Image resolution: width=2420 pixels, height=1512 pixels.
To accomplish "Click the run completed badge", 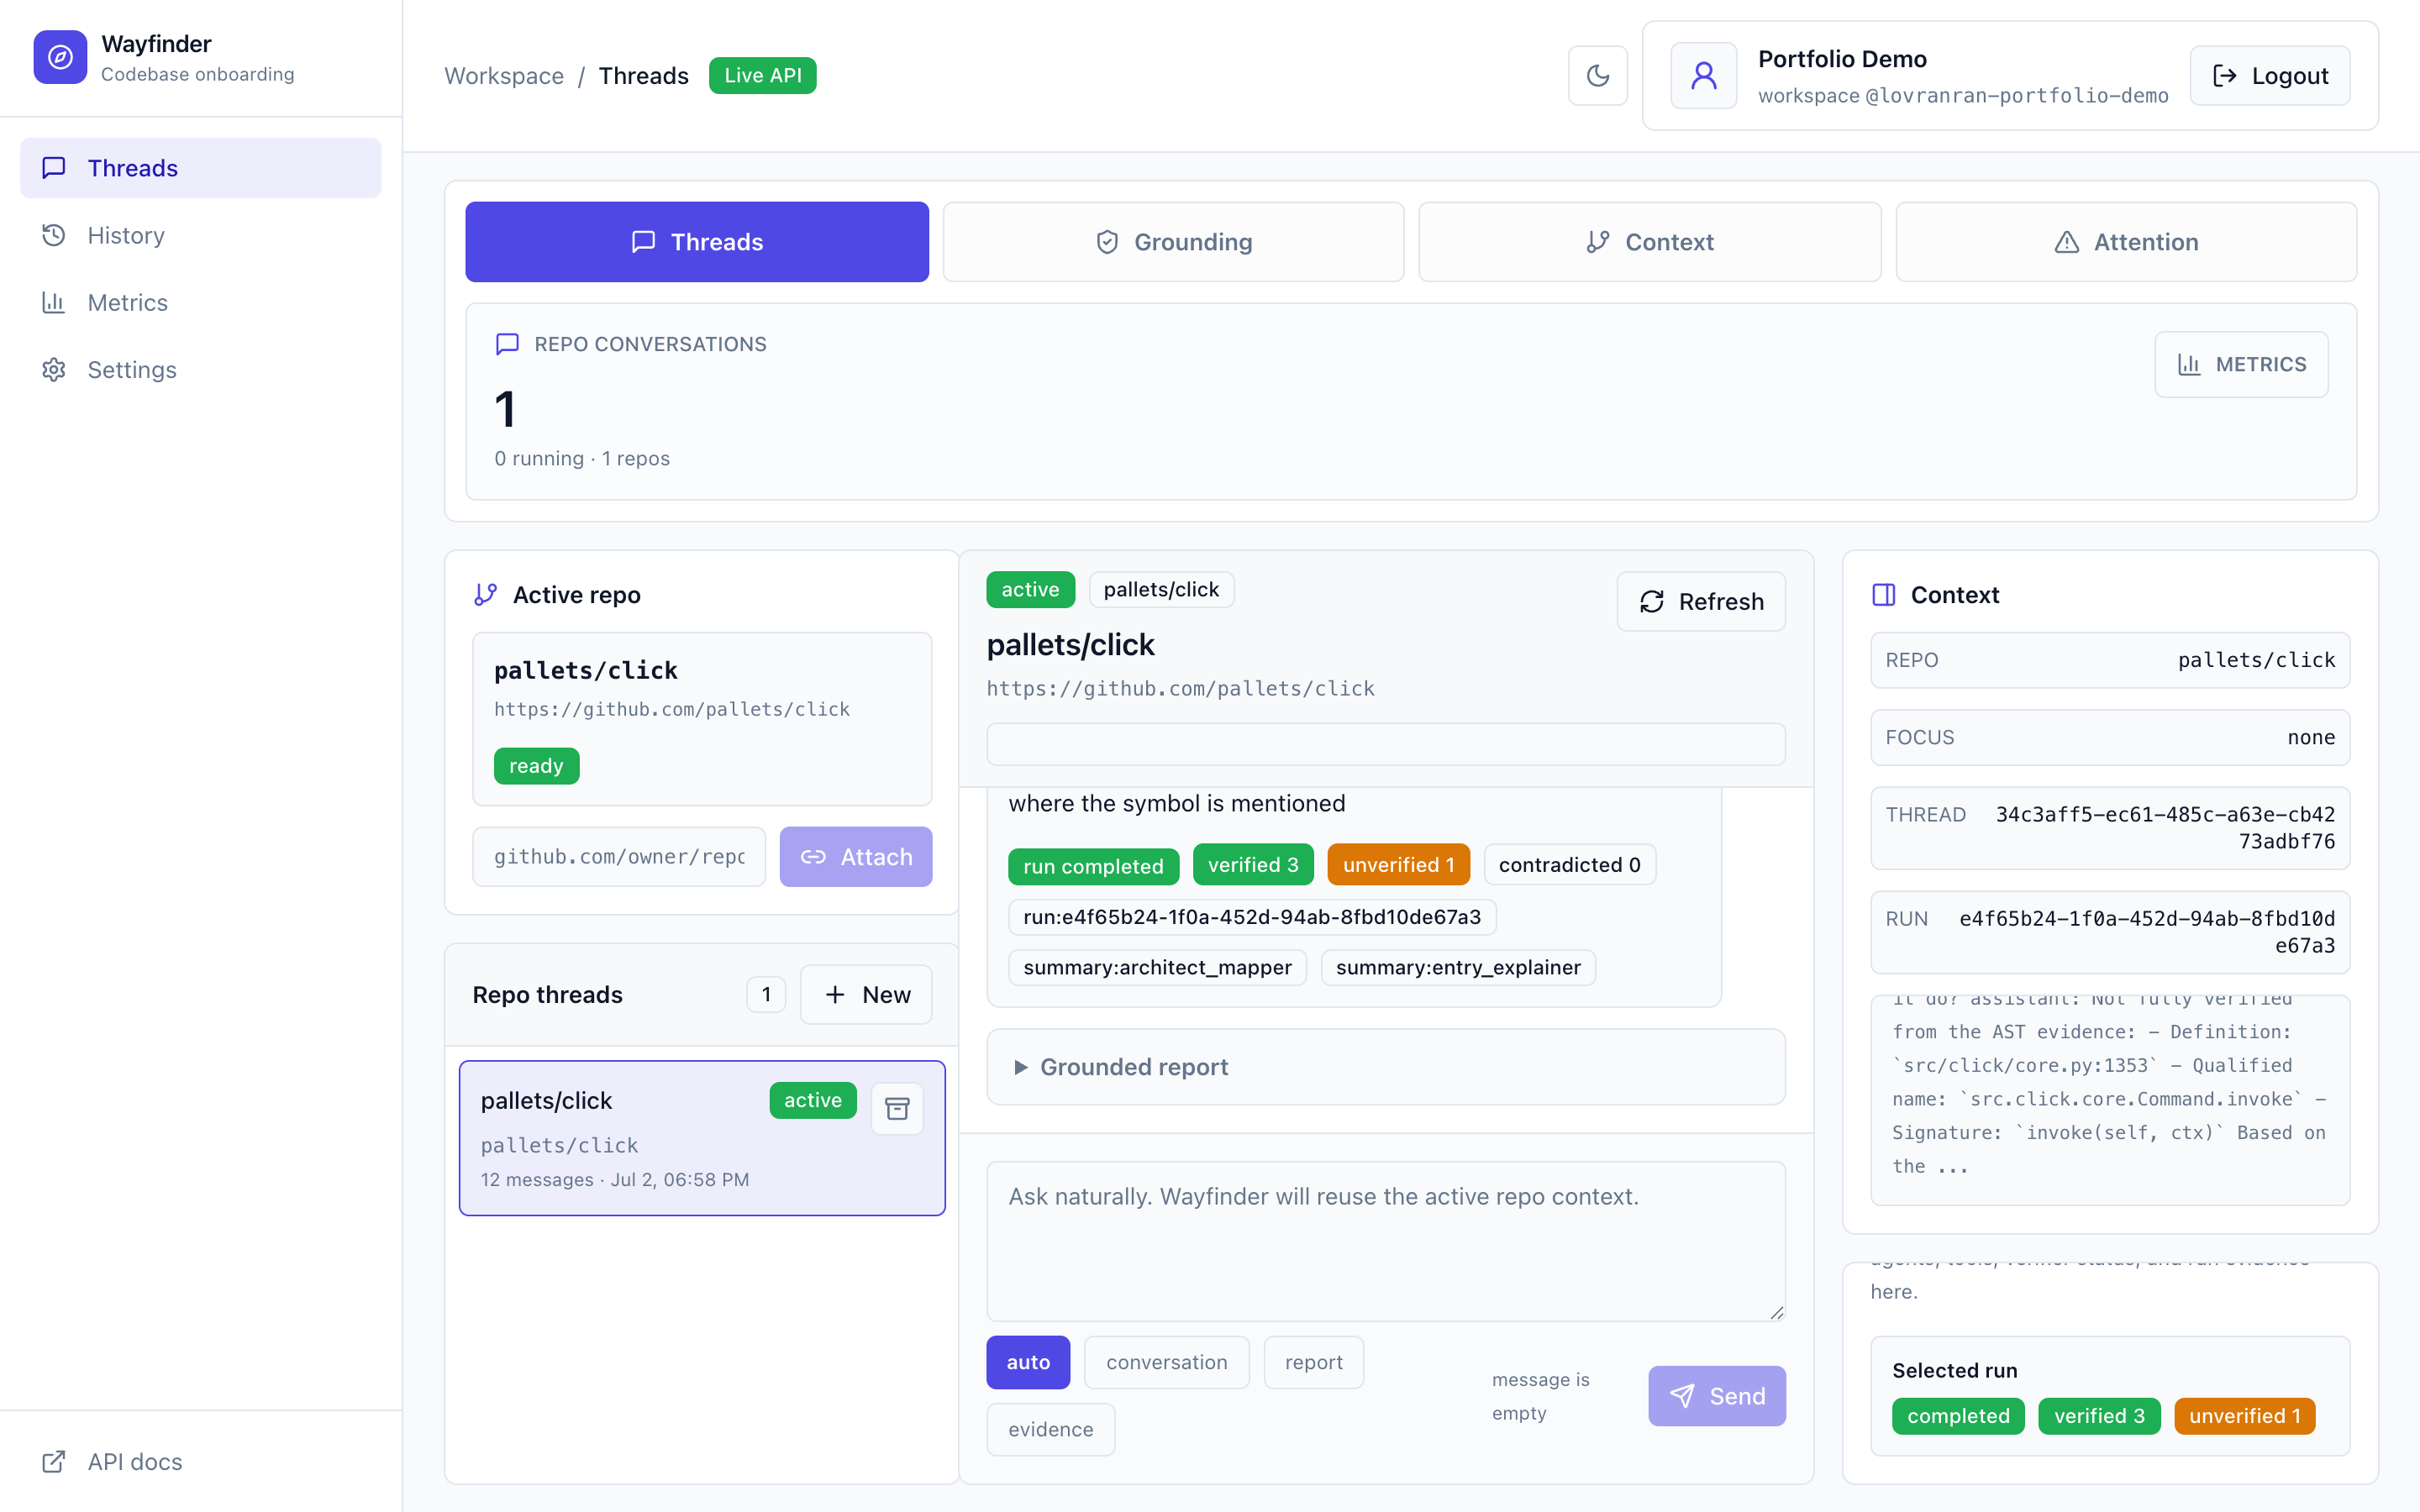I will (1093, 865).
